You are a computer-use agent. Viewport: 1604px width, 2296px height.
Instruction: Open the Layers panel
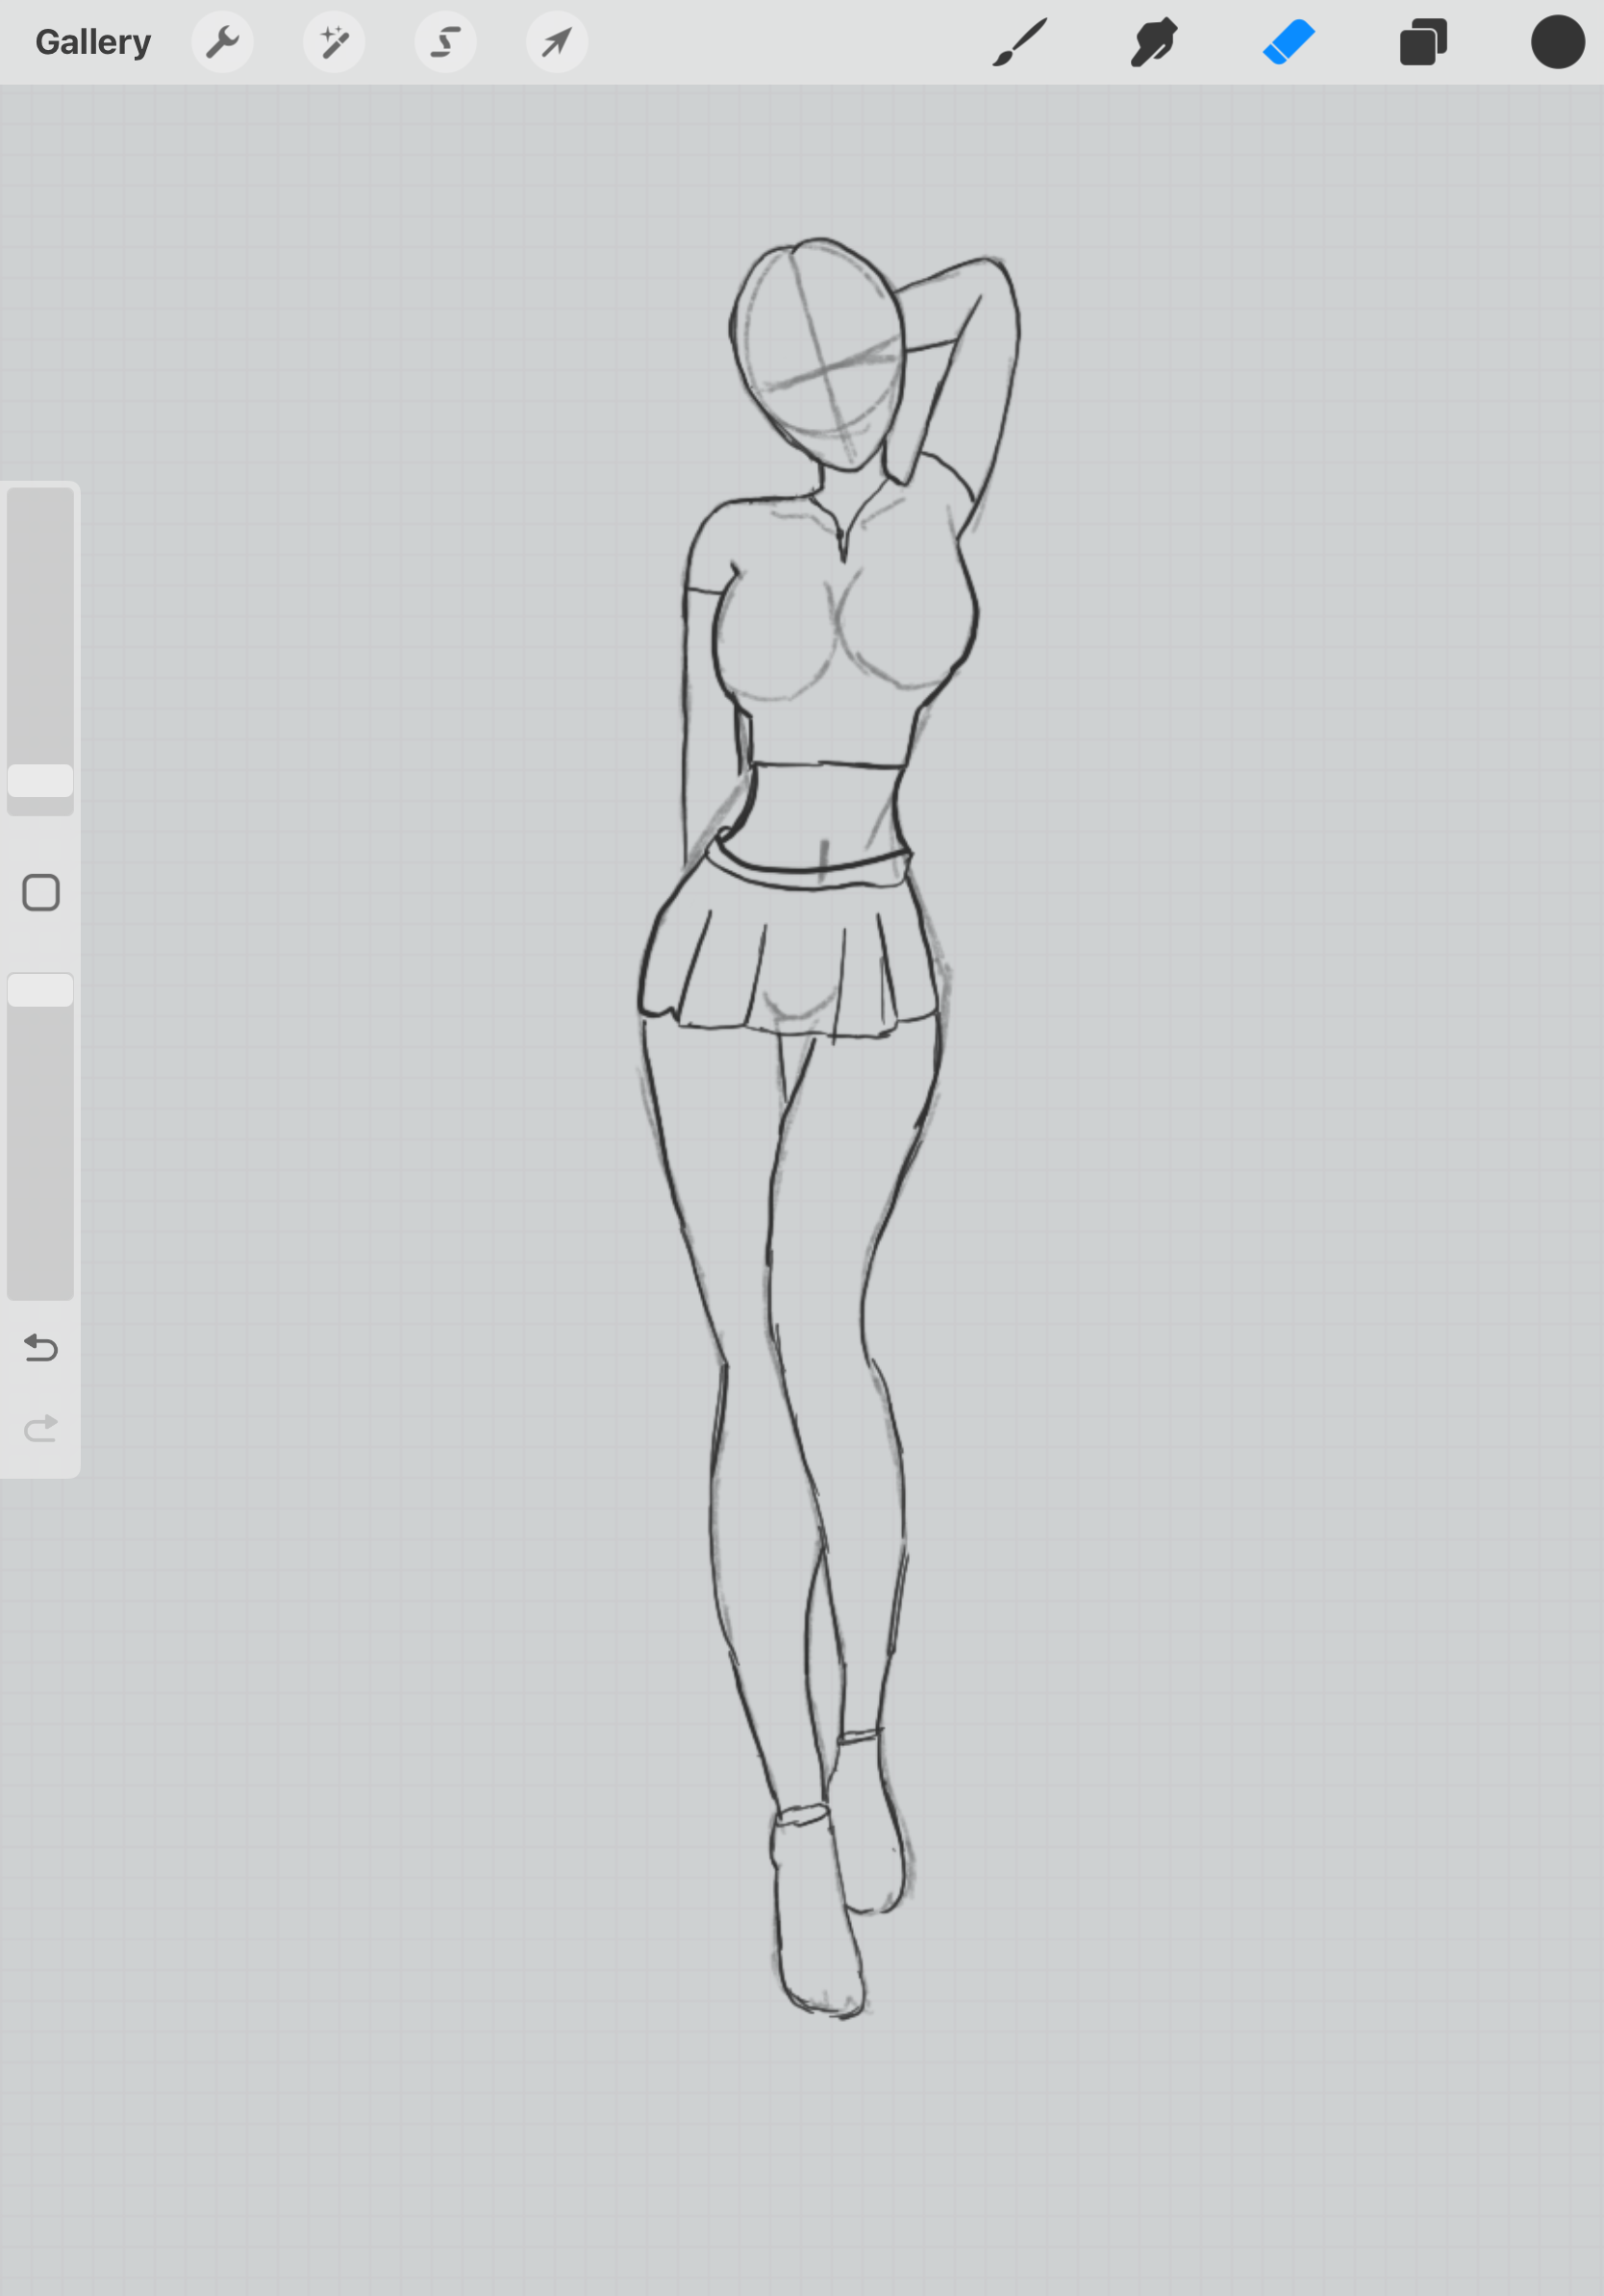[x=1423, y=42]
